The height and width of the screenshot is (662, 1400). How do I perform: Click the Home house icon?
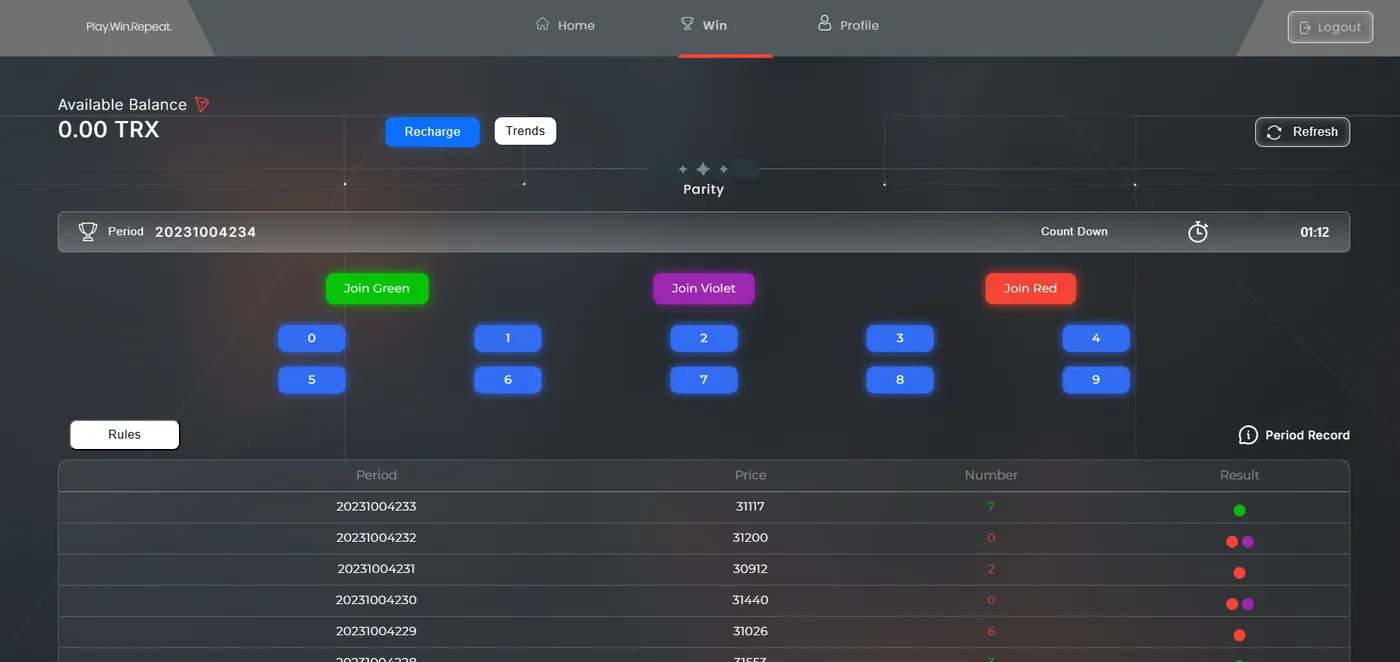543,24
